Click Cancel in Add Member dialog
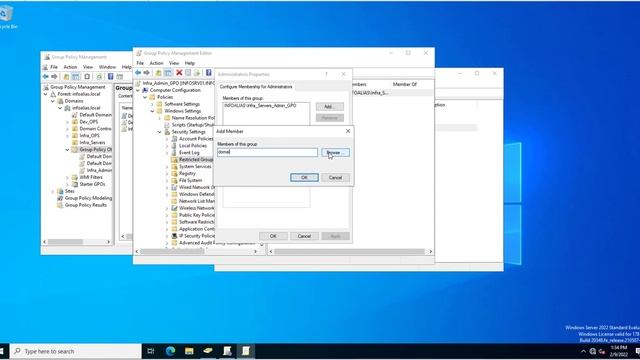The height and width of the screenshot is (360, 640). coord(335,178)
